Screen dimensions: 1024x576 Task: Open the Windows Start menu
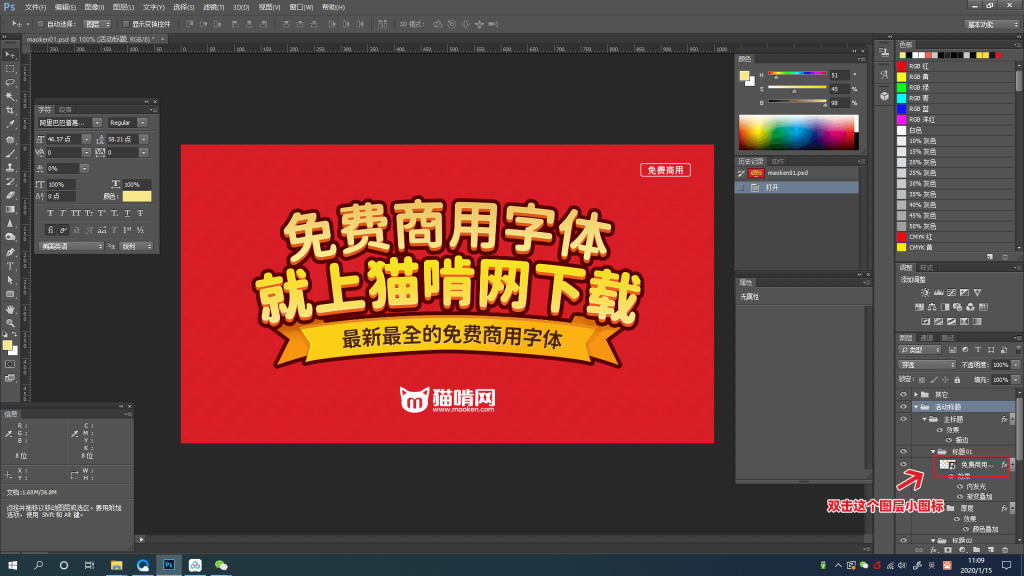[x=12, y=565]
